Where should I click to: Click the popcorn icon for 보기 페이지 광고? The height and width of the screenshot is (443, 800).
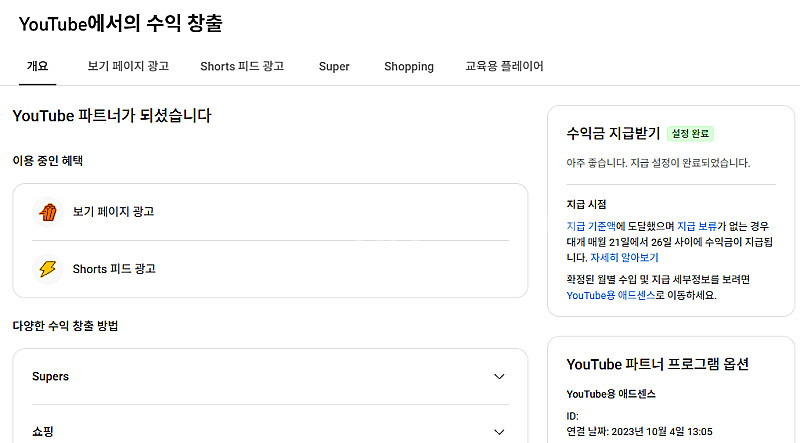(x=48, y=212)
